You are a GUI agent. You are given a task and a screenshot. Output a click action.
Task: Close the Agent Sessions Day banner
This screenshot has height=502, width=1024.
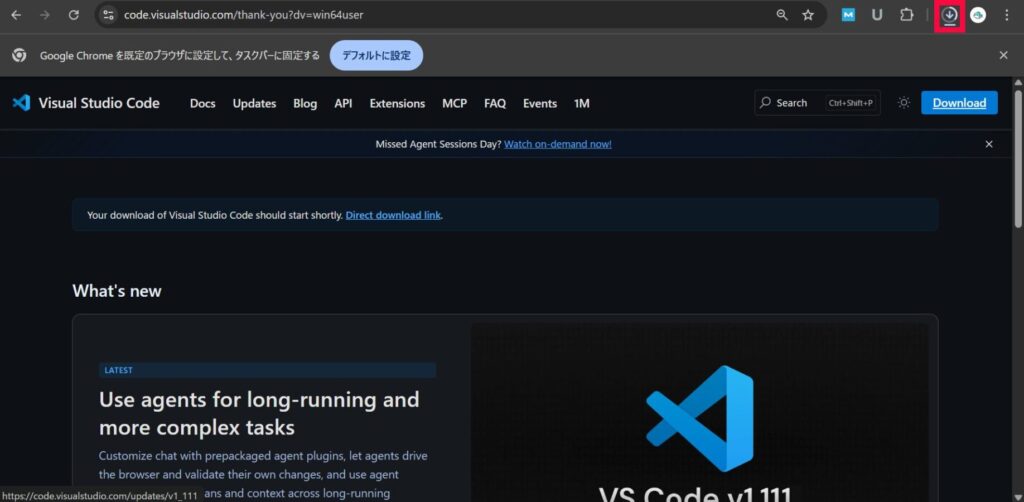point(989,144)
